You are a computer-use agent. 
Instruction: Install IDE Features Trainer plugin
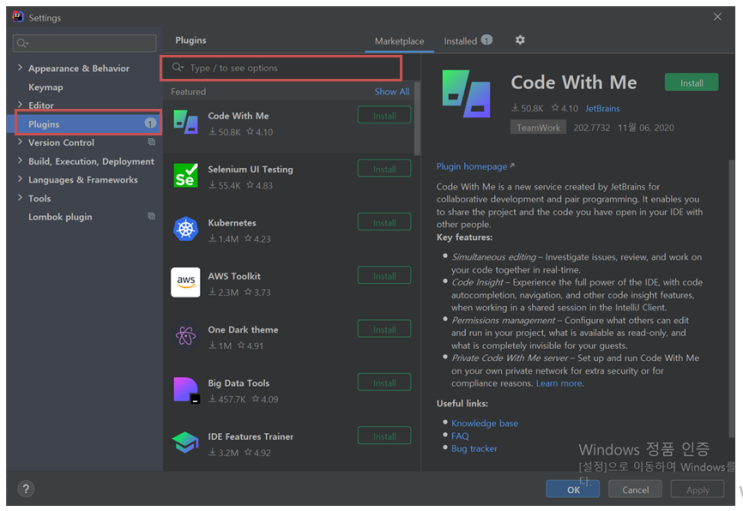click(x=384, y=436)
